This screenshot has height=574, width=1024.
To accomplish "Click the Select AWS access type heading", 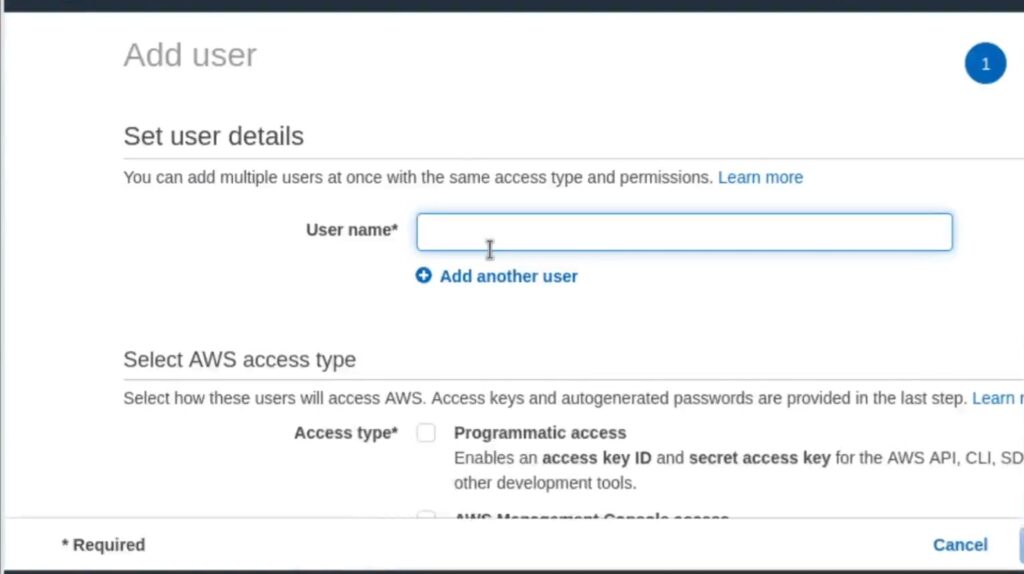I will click(240, 360).
